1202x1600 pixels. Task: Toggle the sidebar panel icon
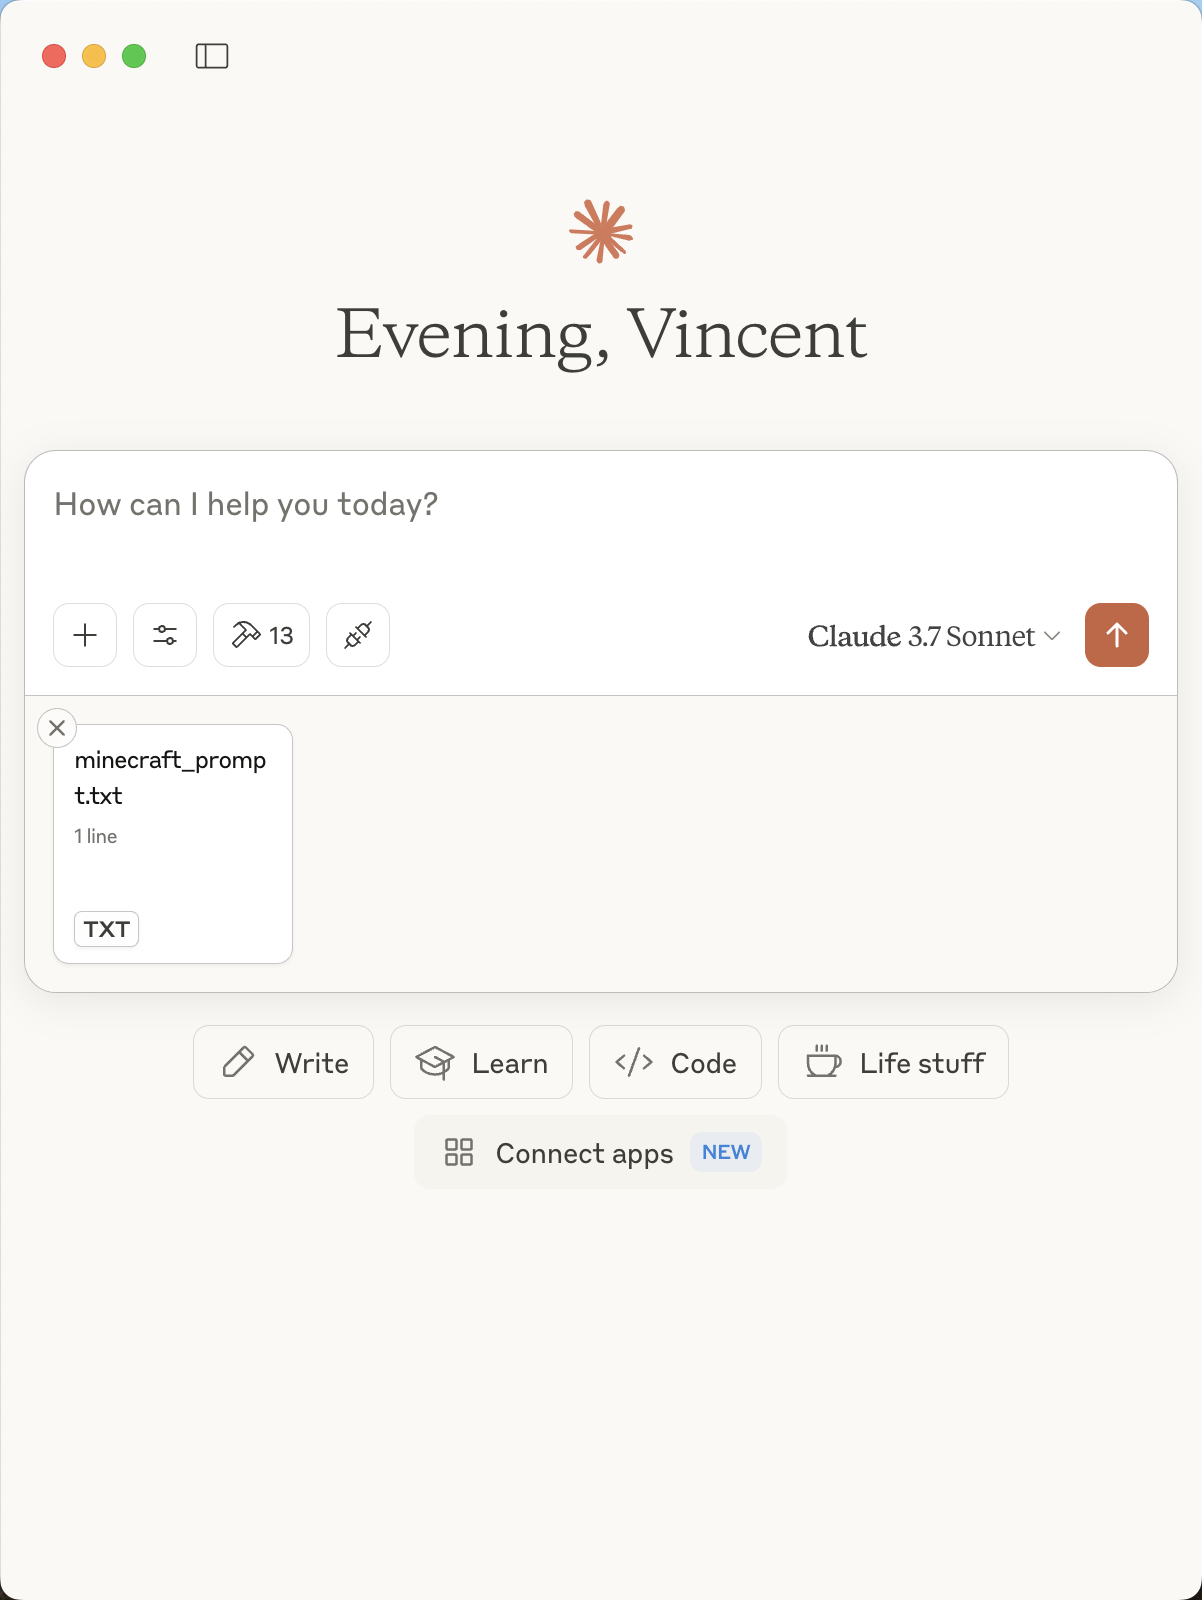coord(212,56)
